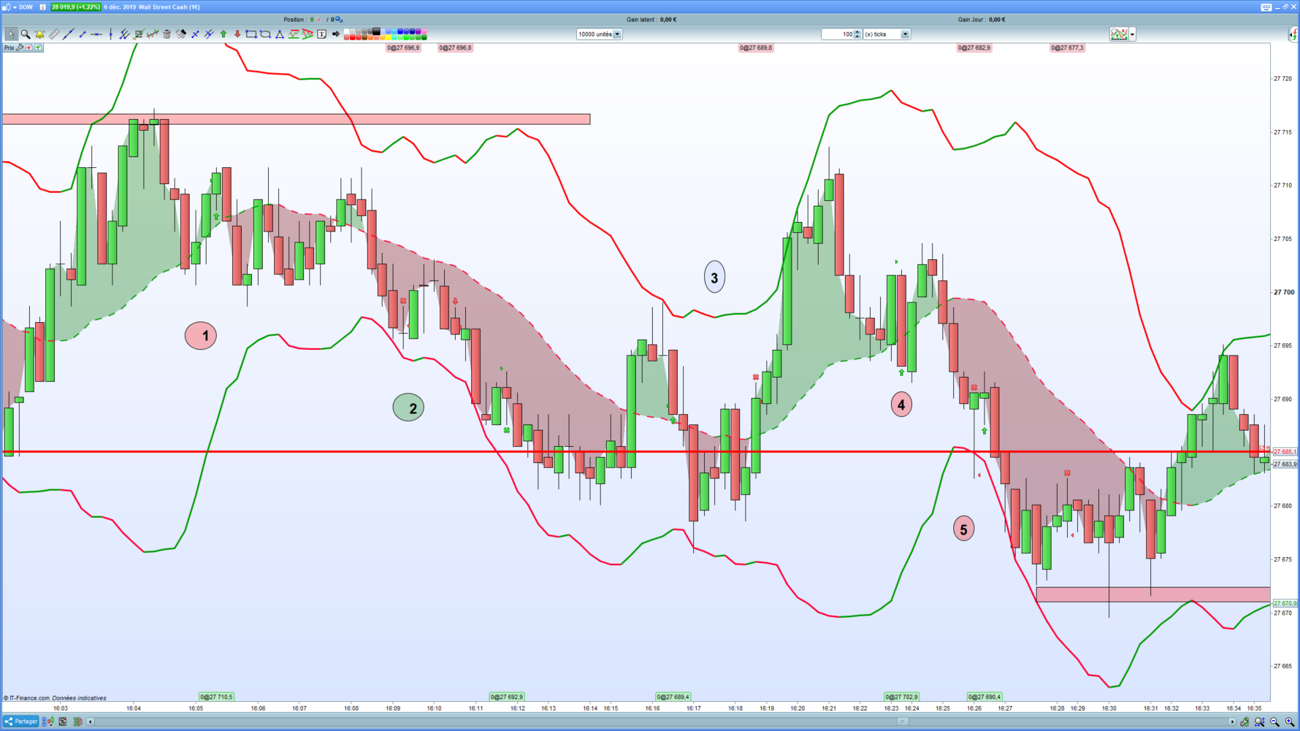Select the green up arrow marker tool
Image resolution: width=1300 pixels, height=731 pixels.
[223, 34]
